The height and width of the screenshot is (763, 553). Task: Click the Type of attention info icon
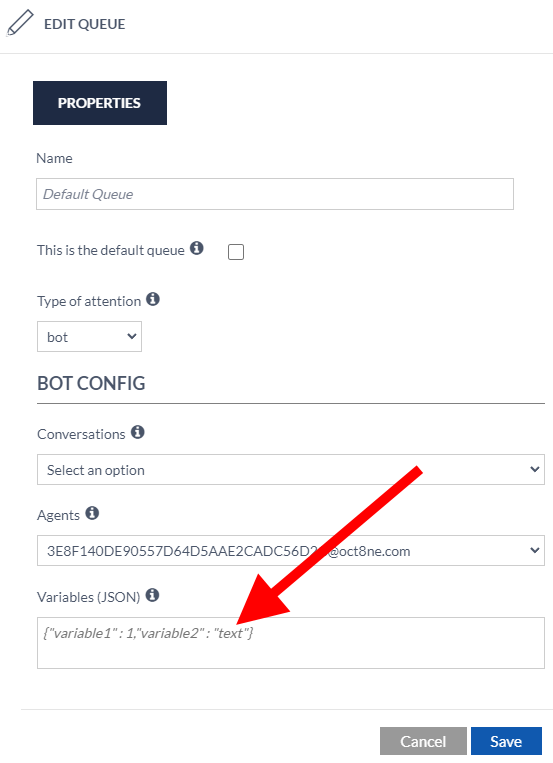pyautogui.click(x=153, y=299)
